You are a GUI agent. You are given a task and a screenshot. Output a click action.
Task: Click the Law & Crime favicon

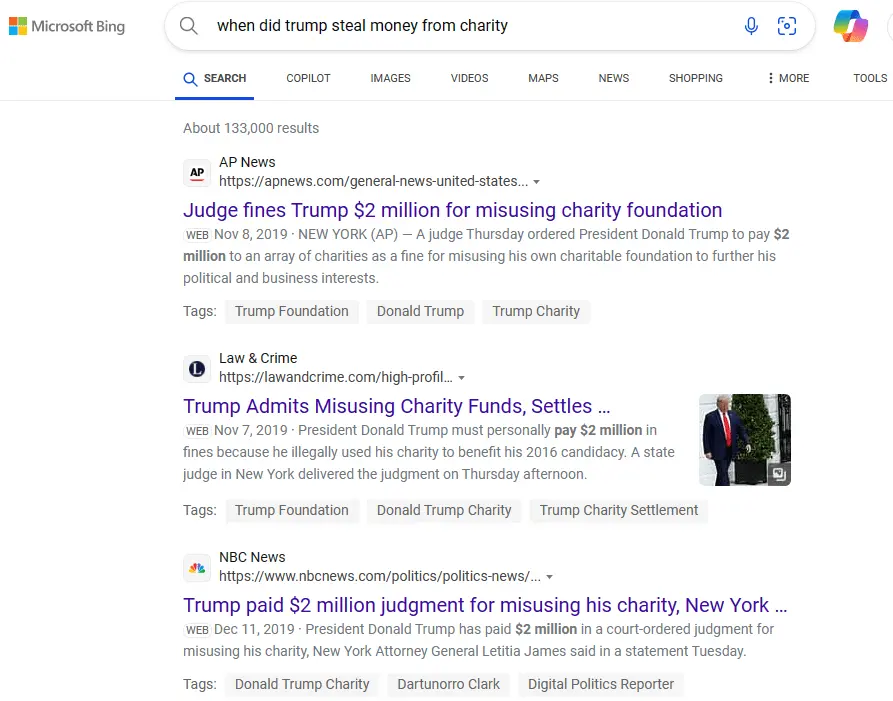(197, 368)
